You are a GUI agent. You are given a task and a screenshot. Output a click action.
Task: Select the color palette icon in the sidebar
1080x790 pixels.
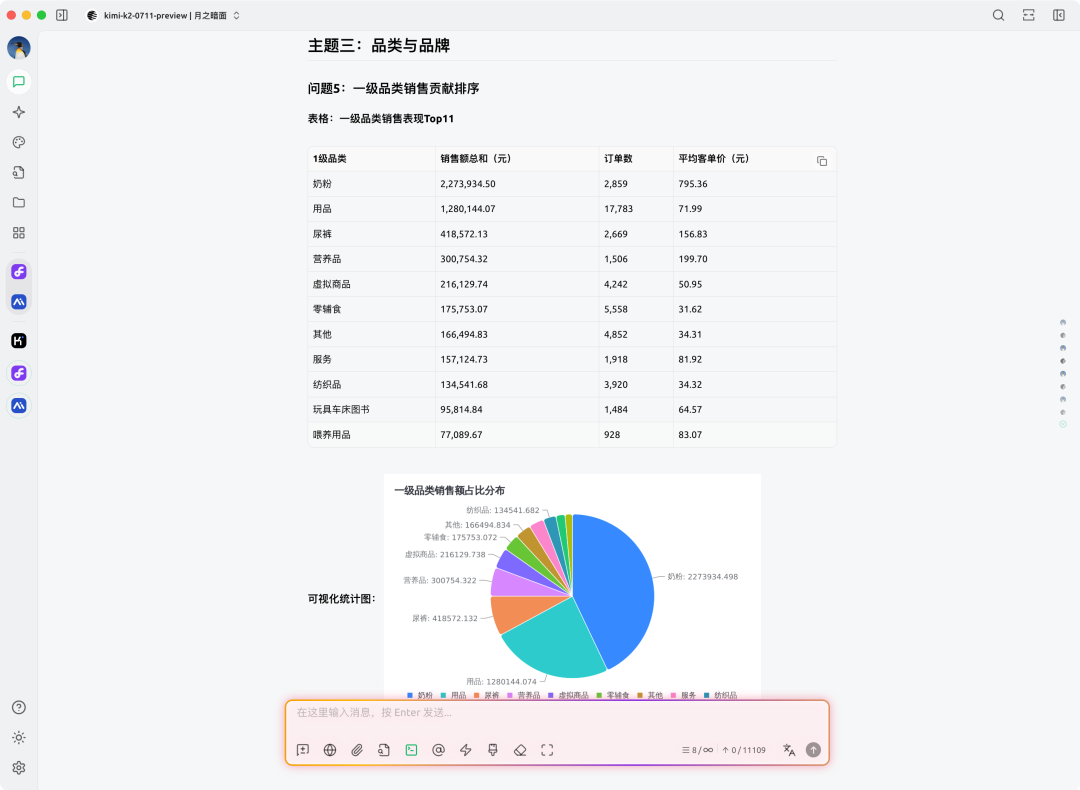point(18,142)
